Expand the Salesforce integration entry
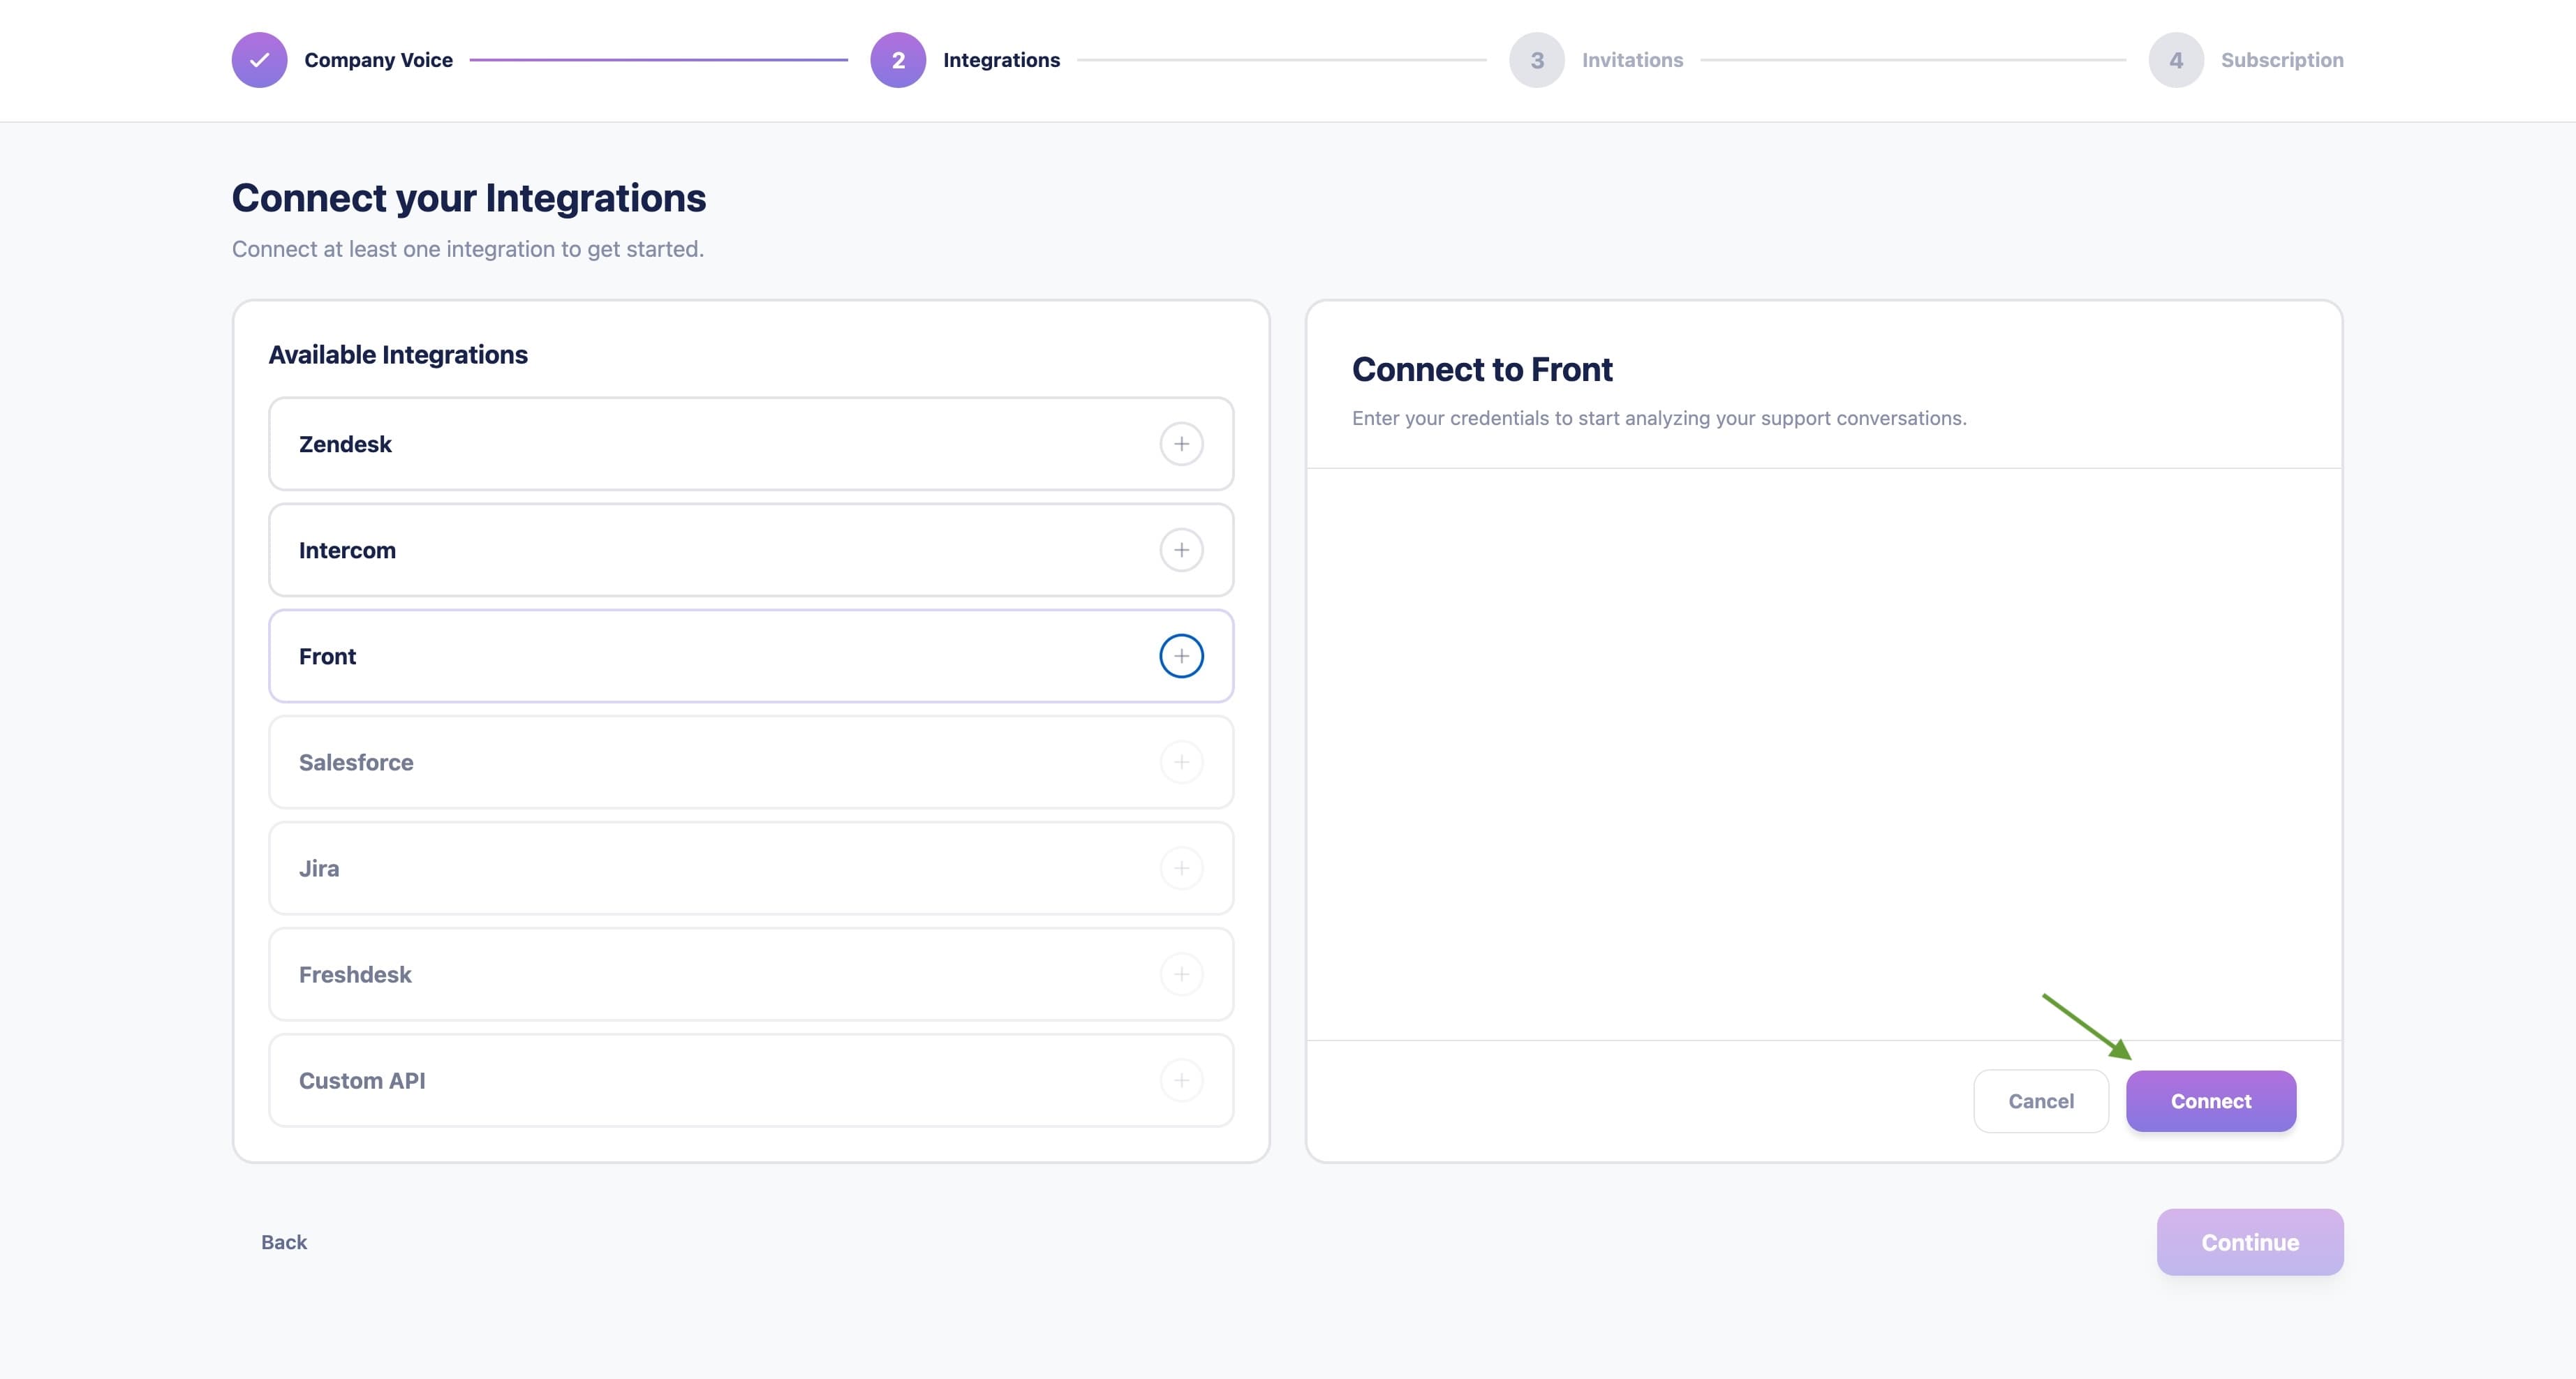Viewport: 2576px width, 1379px height. [x=700, y=762]
